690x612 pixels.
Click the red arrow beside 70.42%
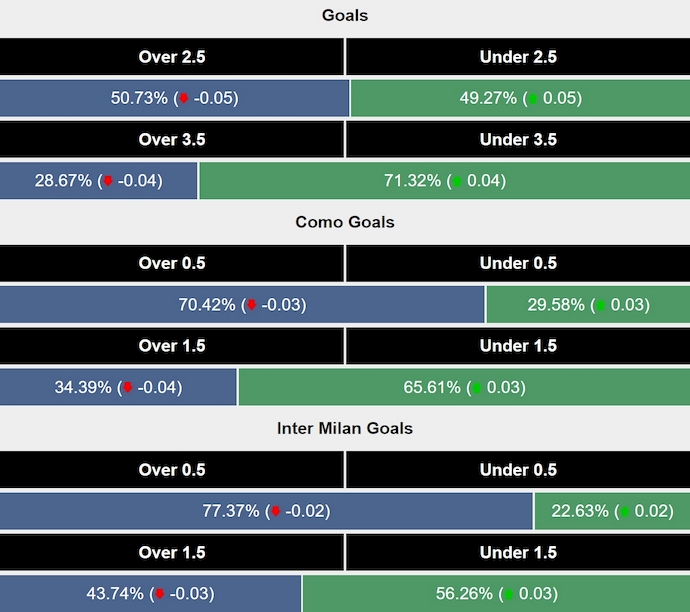(252, 305)
